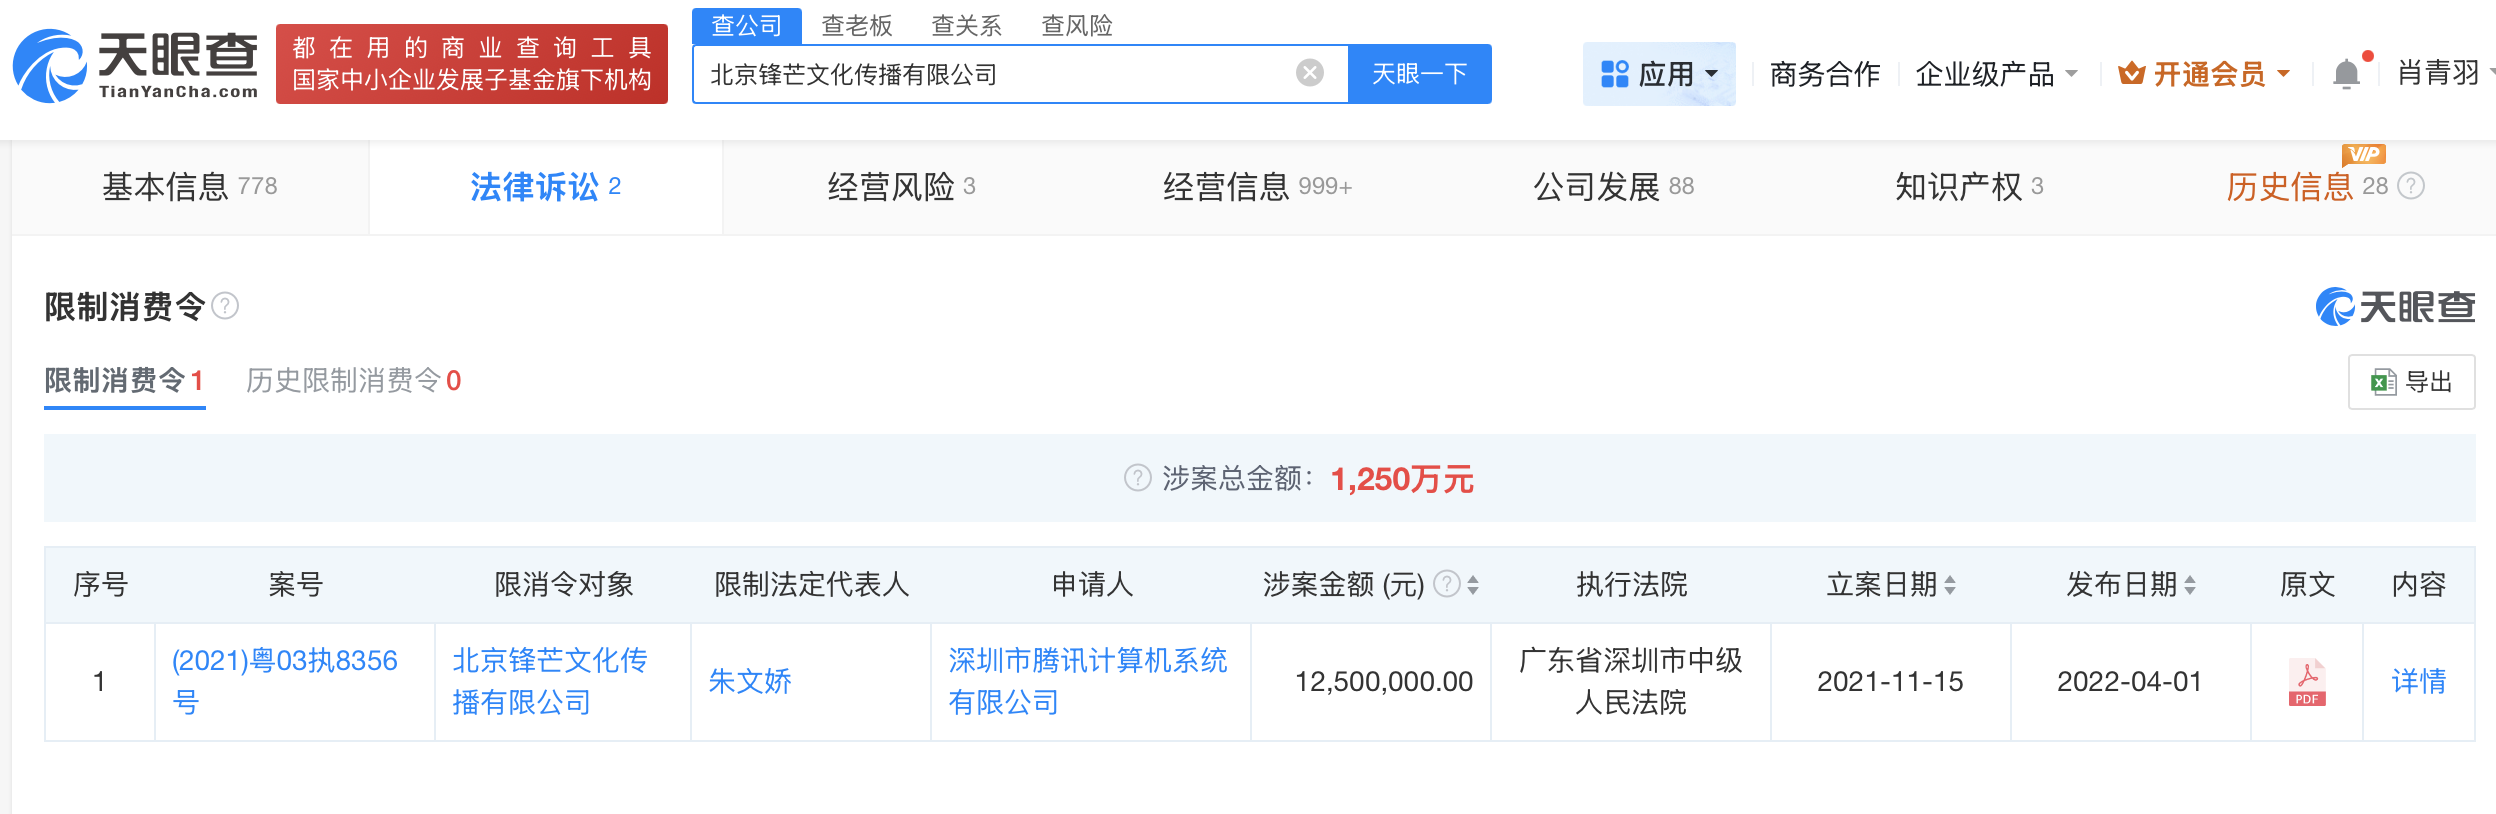The height and width of the screenshot is (814, 2496).
Task: Open the PDF original document icon
Action: point(2306,682)
